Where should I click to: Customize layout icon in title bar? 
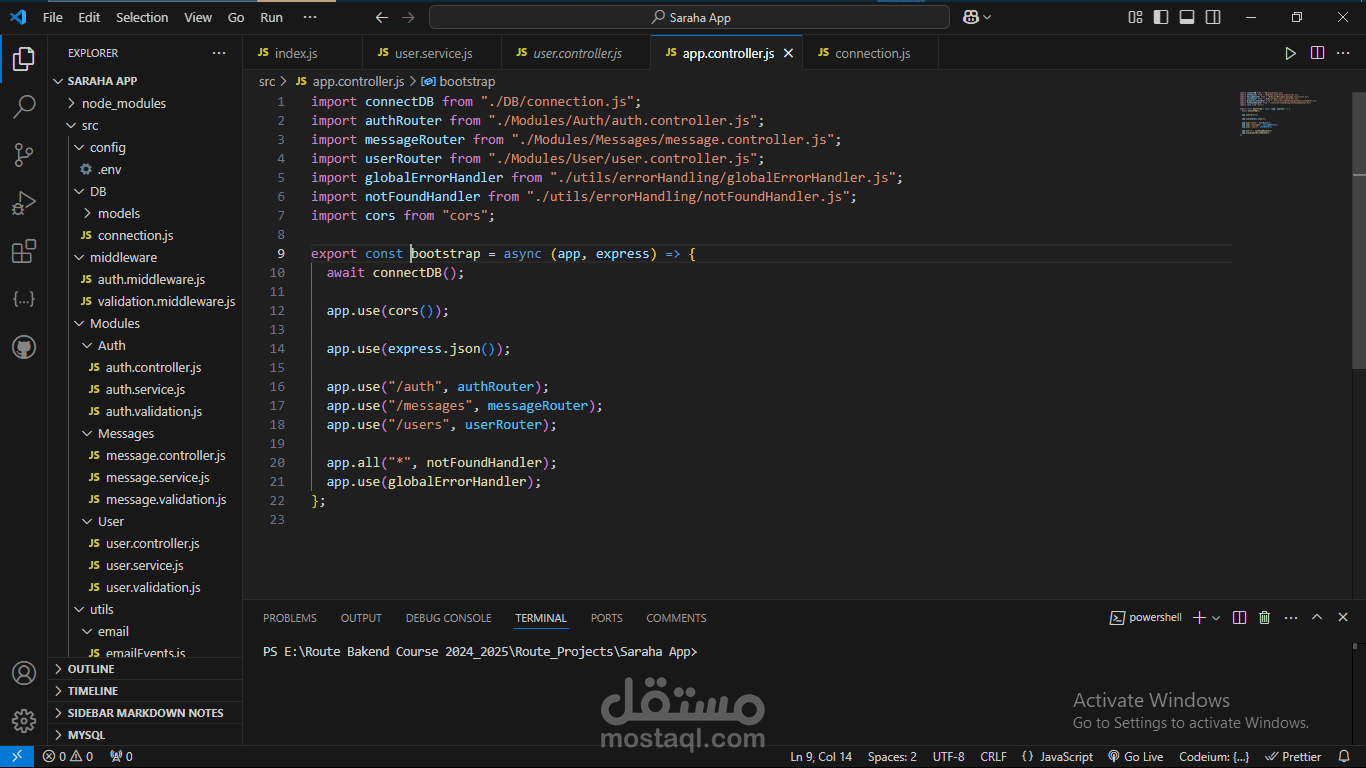click(1135, 17)
